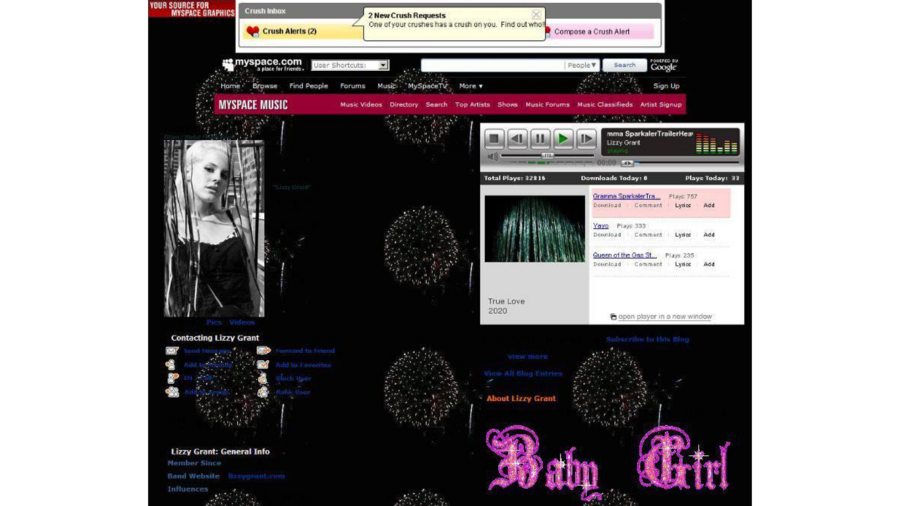
Task: Click the Add to Favorites icon
Action: (263, 364)
